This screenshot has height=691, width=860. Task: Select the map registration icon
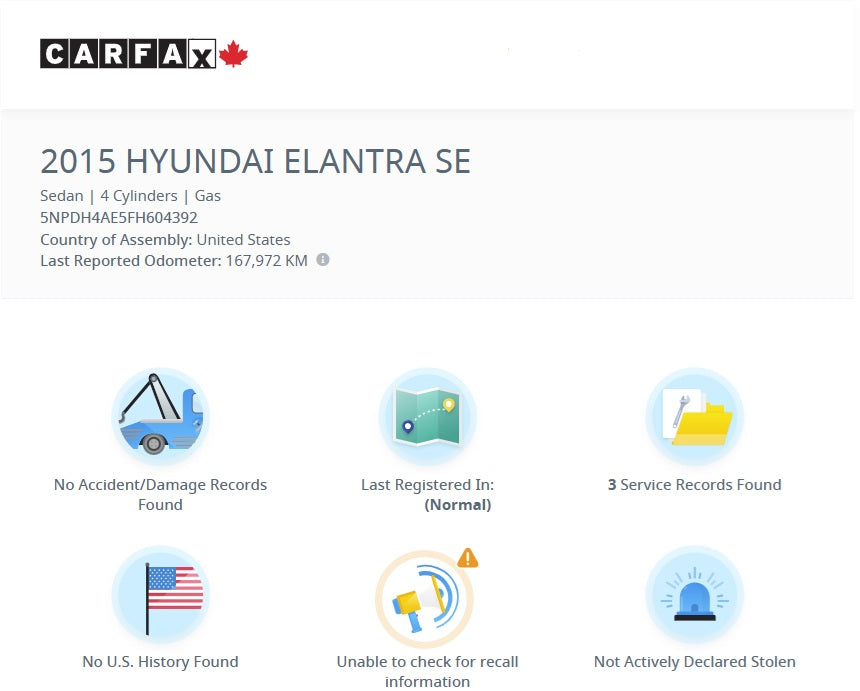point(427,416)
